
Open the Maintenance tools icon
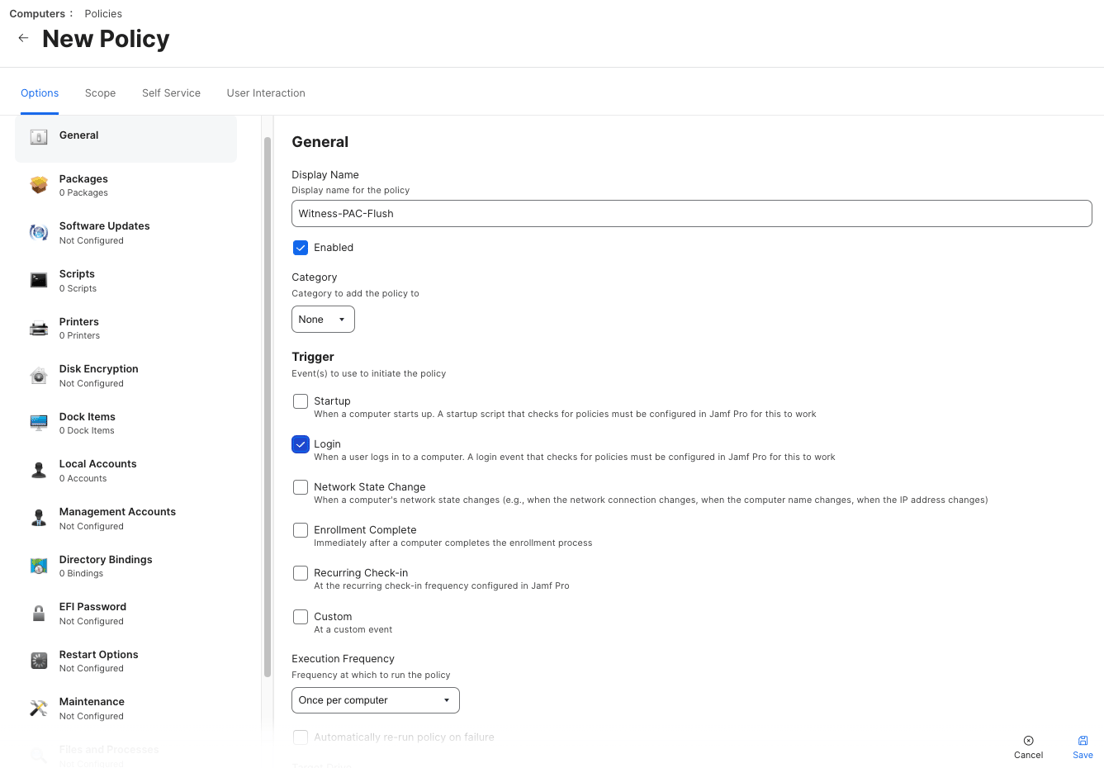[x=39, y=708]
